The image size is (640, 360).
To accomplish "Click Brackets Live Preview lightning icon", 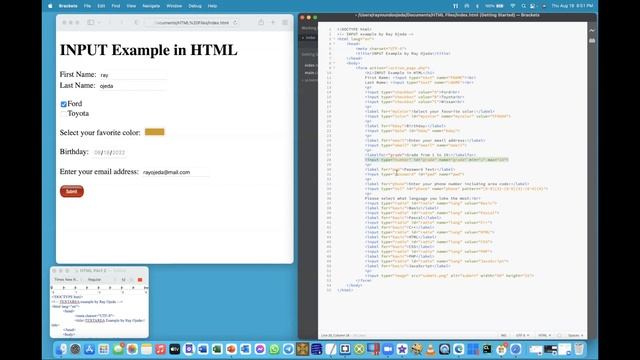I will point(592,31).
